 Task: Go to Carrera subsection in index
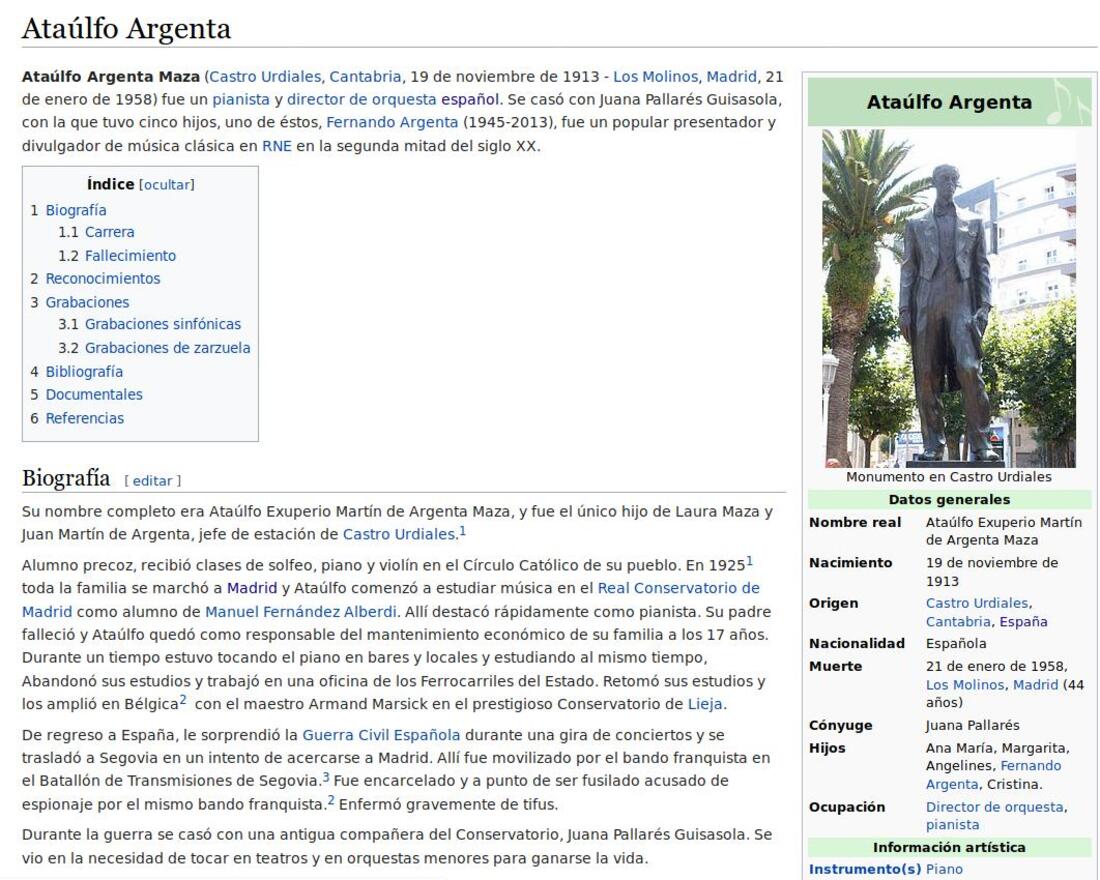point(109,232)
